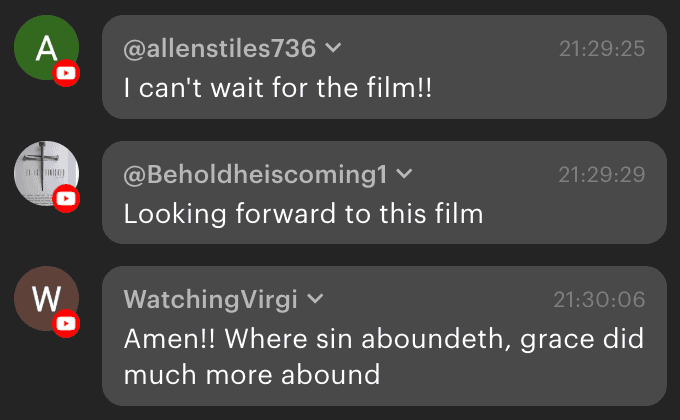Select the username @allenstiles736
The height and width of the screenshot is (420, 680).
coord(219,48)
